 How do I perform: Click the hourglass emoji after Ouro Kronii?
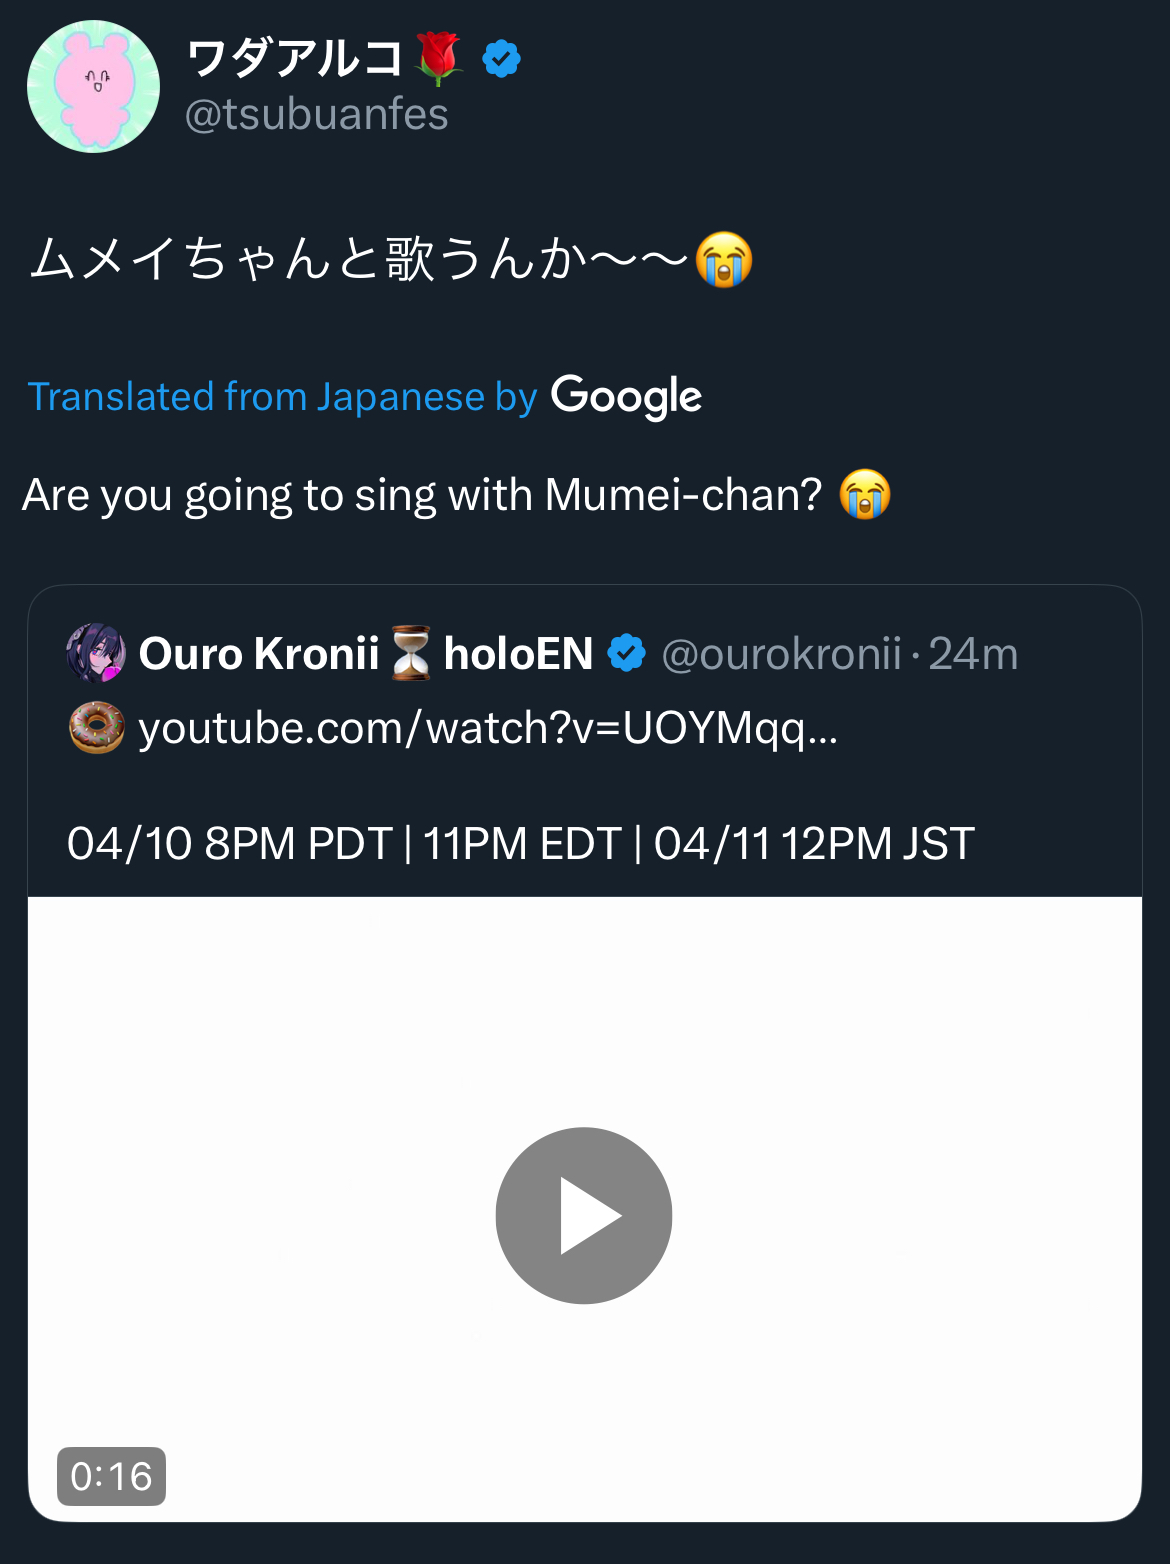pos(410,653)
